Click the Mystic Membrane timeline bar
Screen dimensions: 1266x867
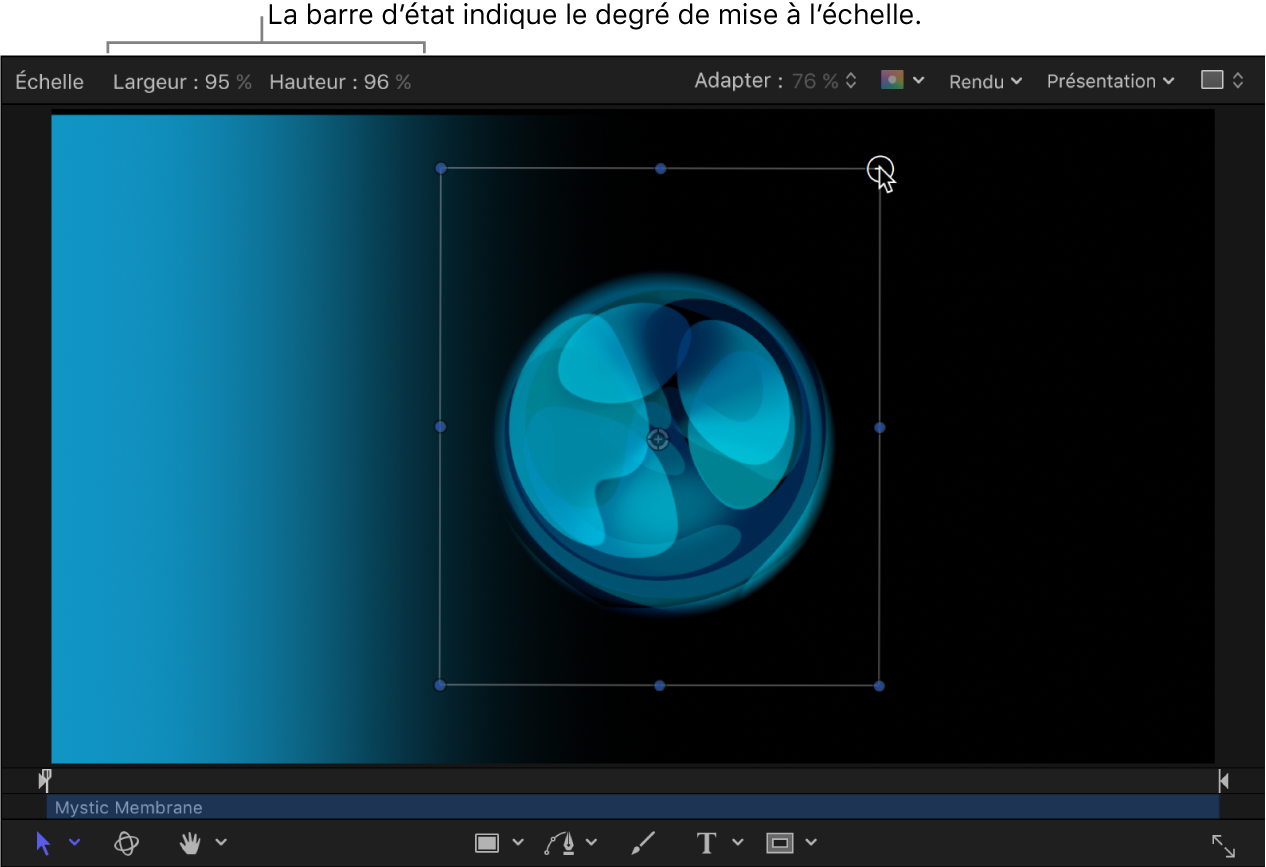click(632, 807)
